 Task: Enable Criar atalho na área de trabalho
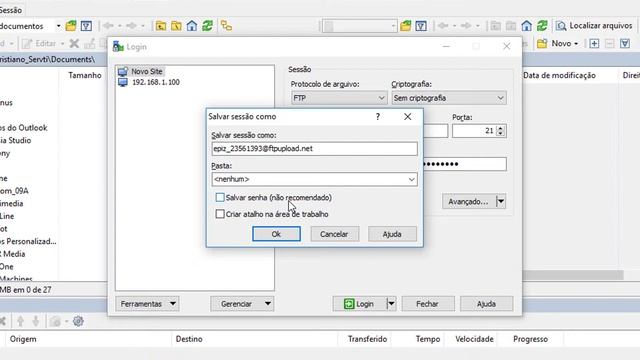(220, 214)
